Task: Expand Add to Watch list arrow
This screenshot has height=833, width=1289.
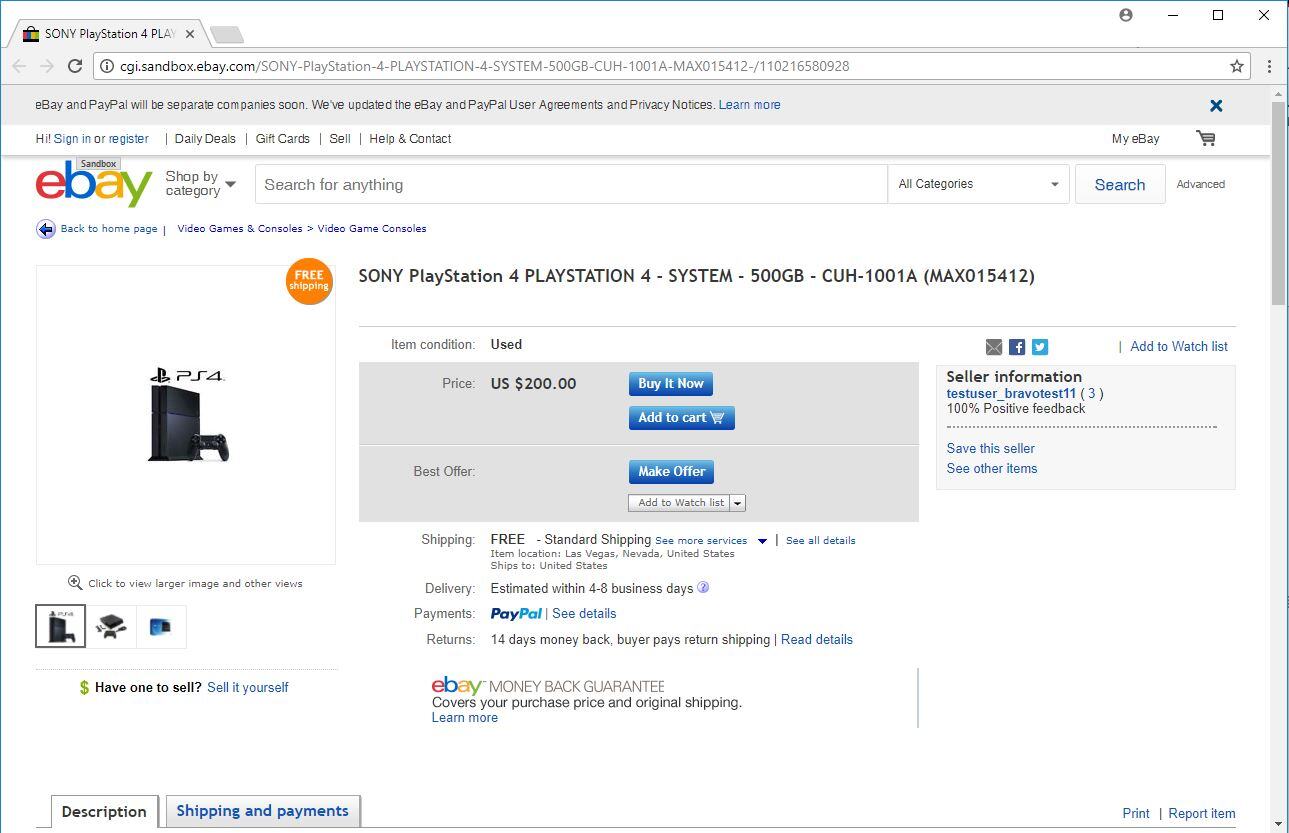Action: pyautogui.click(x=738, y=503)
